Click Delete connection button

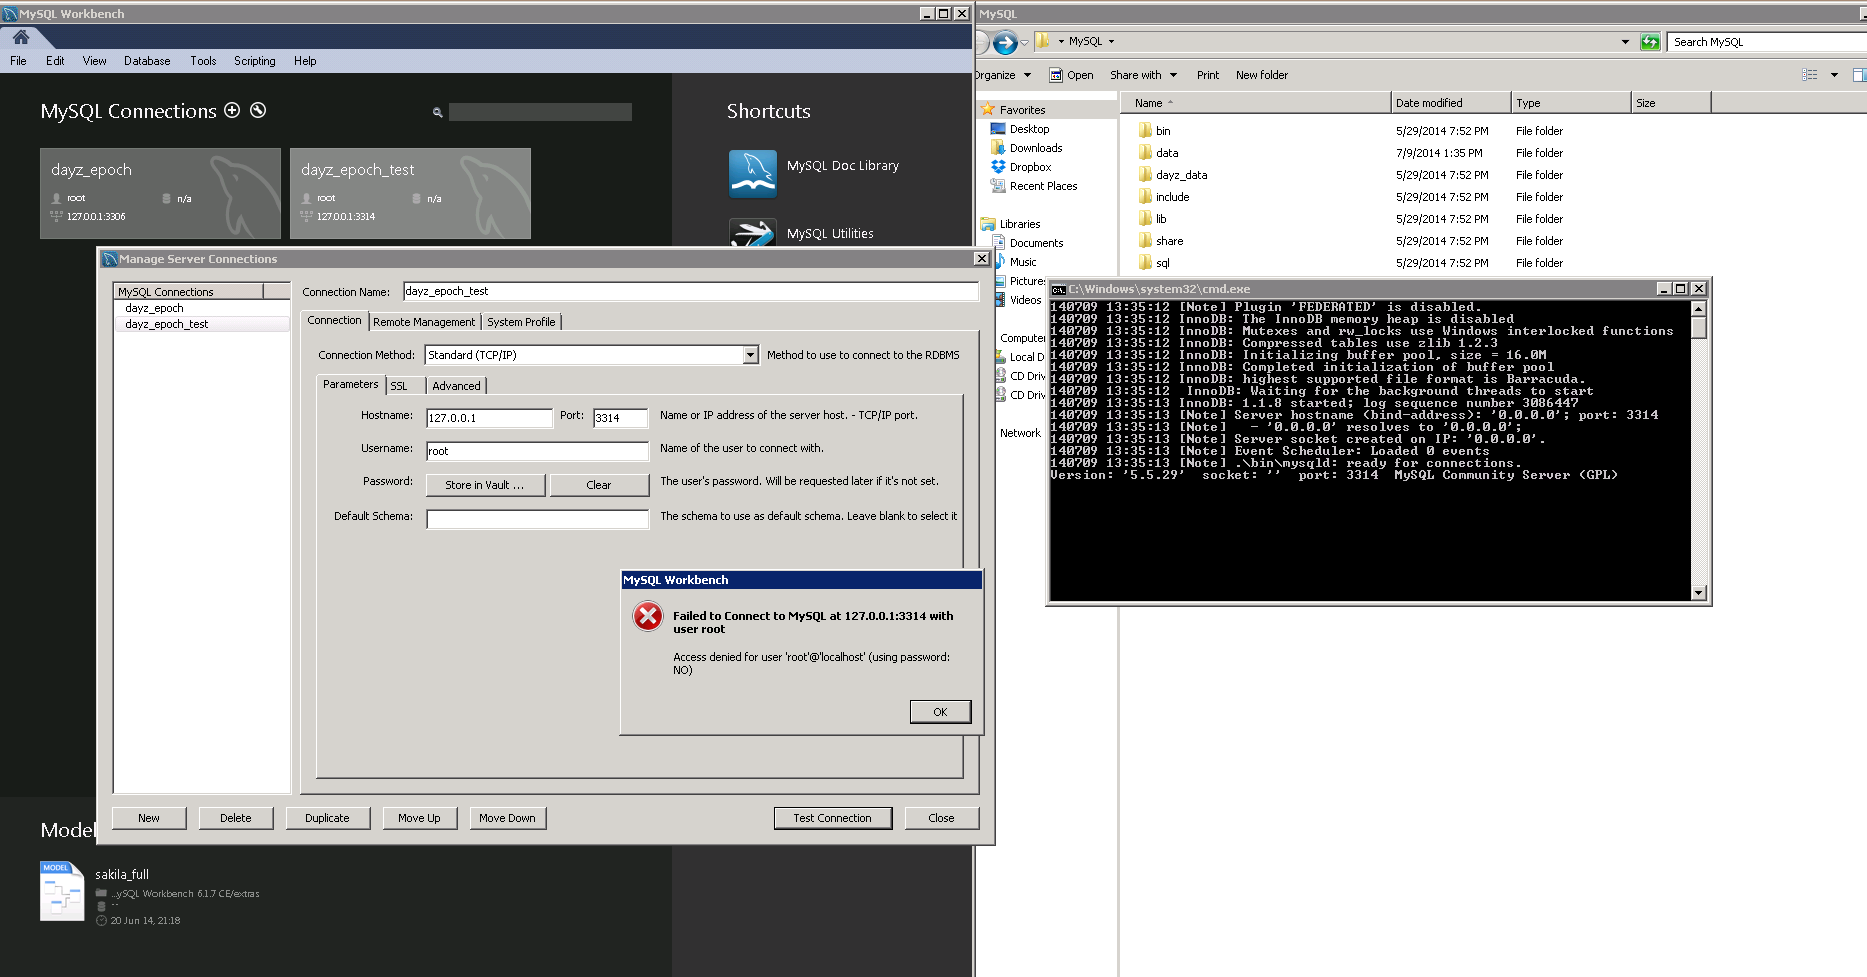[236, 818]
